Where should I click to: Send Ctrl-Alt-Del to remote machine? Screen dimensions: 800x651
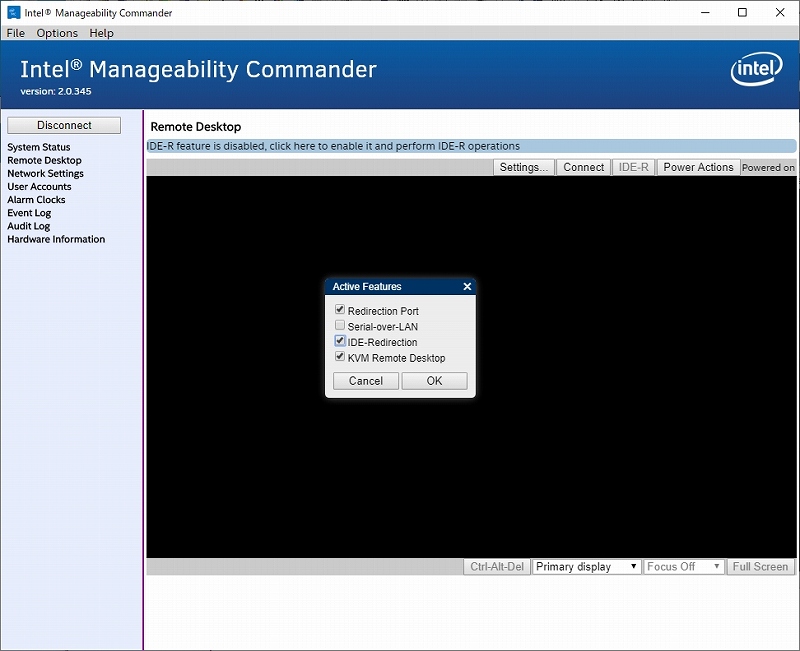[497, 567]
